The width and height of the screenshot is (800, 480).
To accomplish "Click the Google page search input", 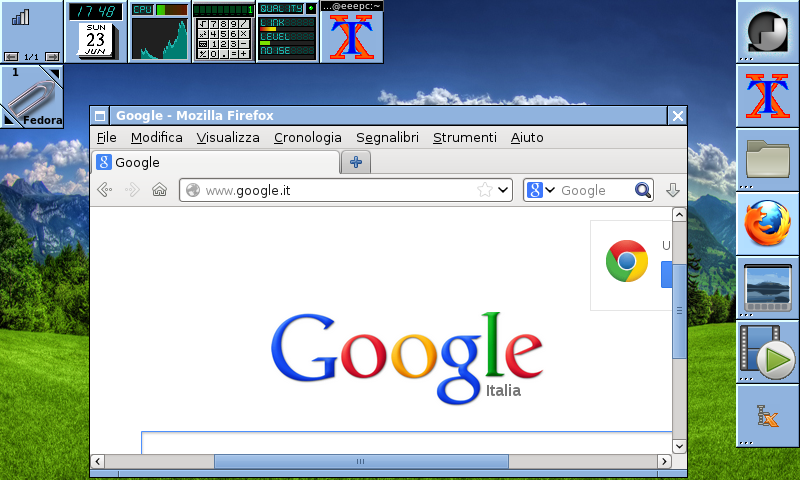I will click(x=407, y=443).
